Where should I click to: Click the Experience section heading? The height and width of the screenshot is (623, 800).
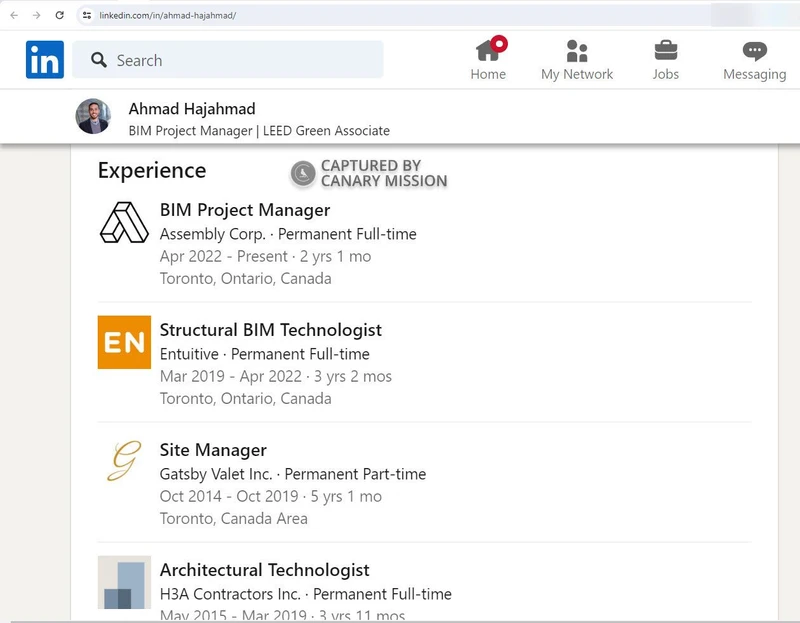coord(152,170)
